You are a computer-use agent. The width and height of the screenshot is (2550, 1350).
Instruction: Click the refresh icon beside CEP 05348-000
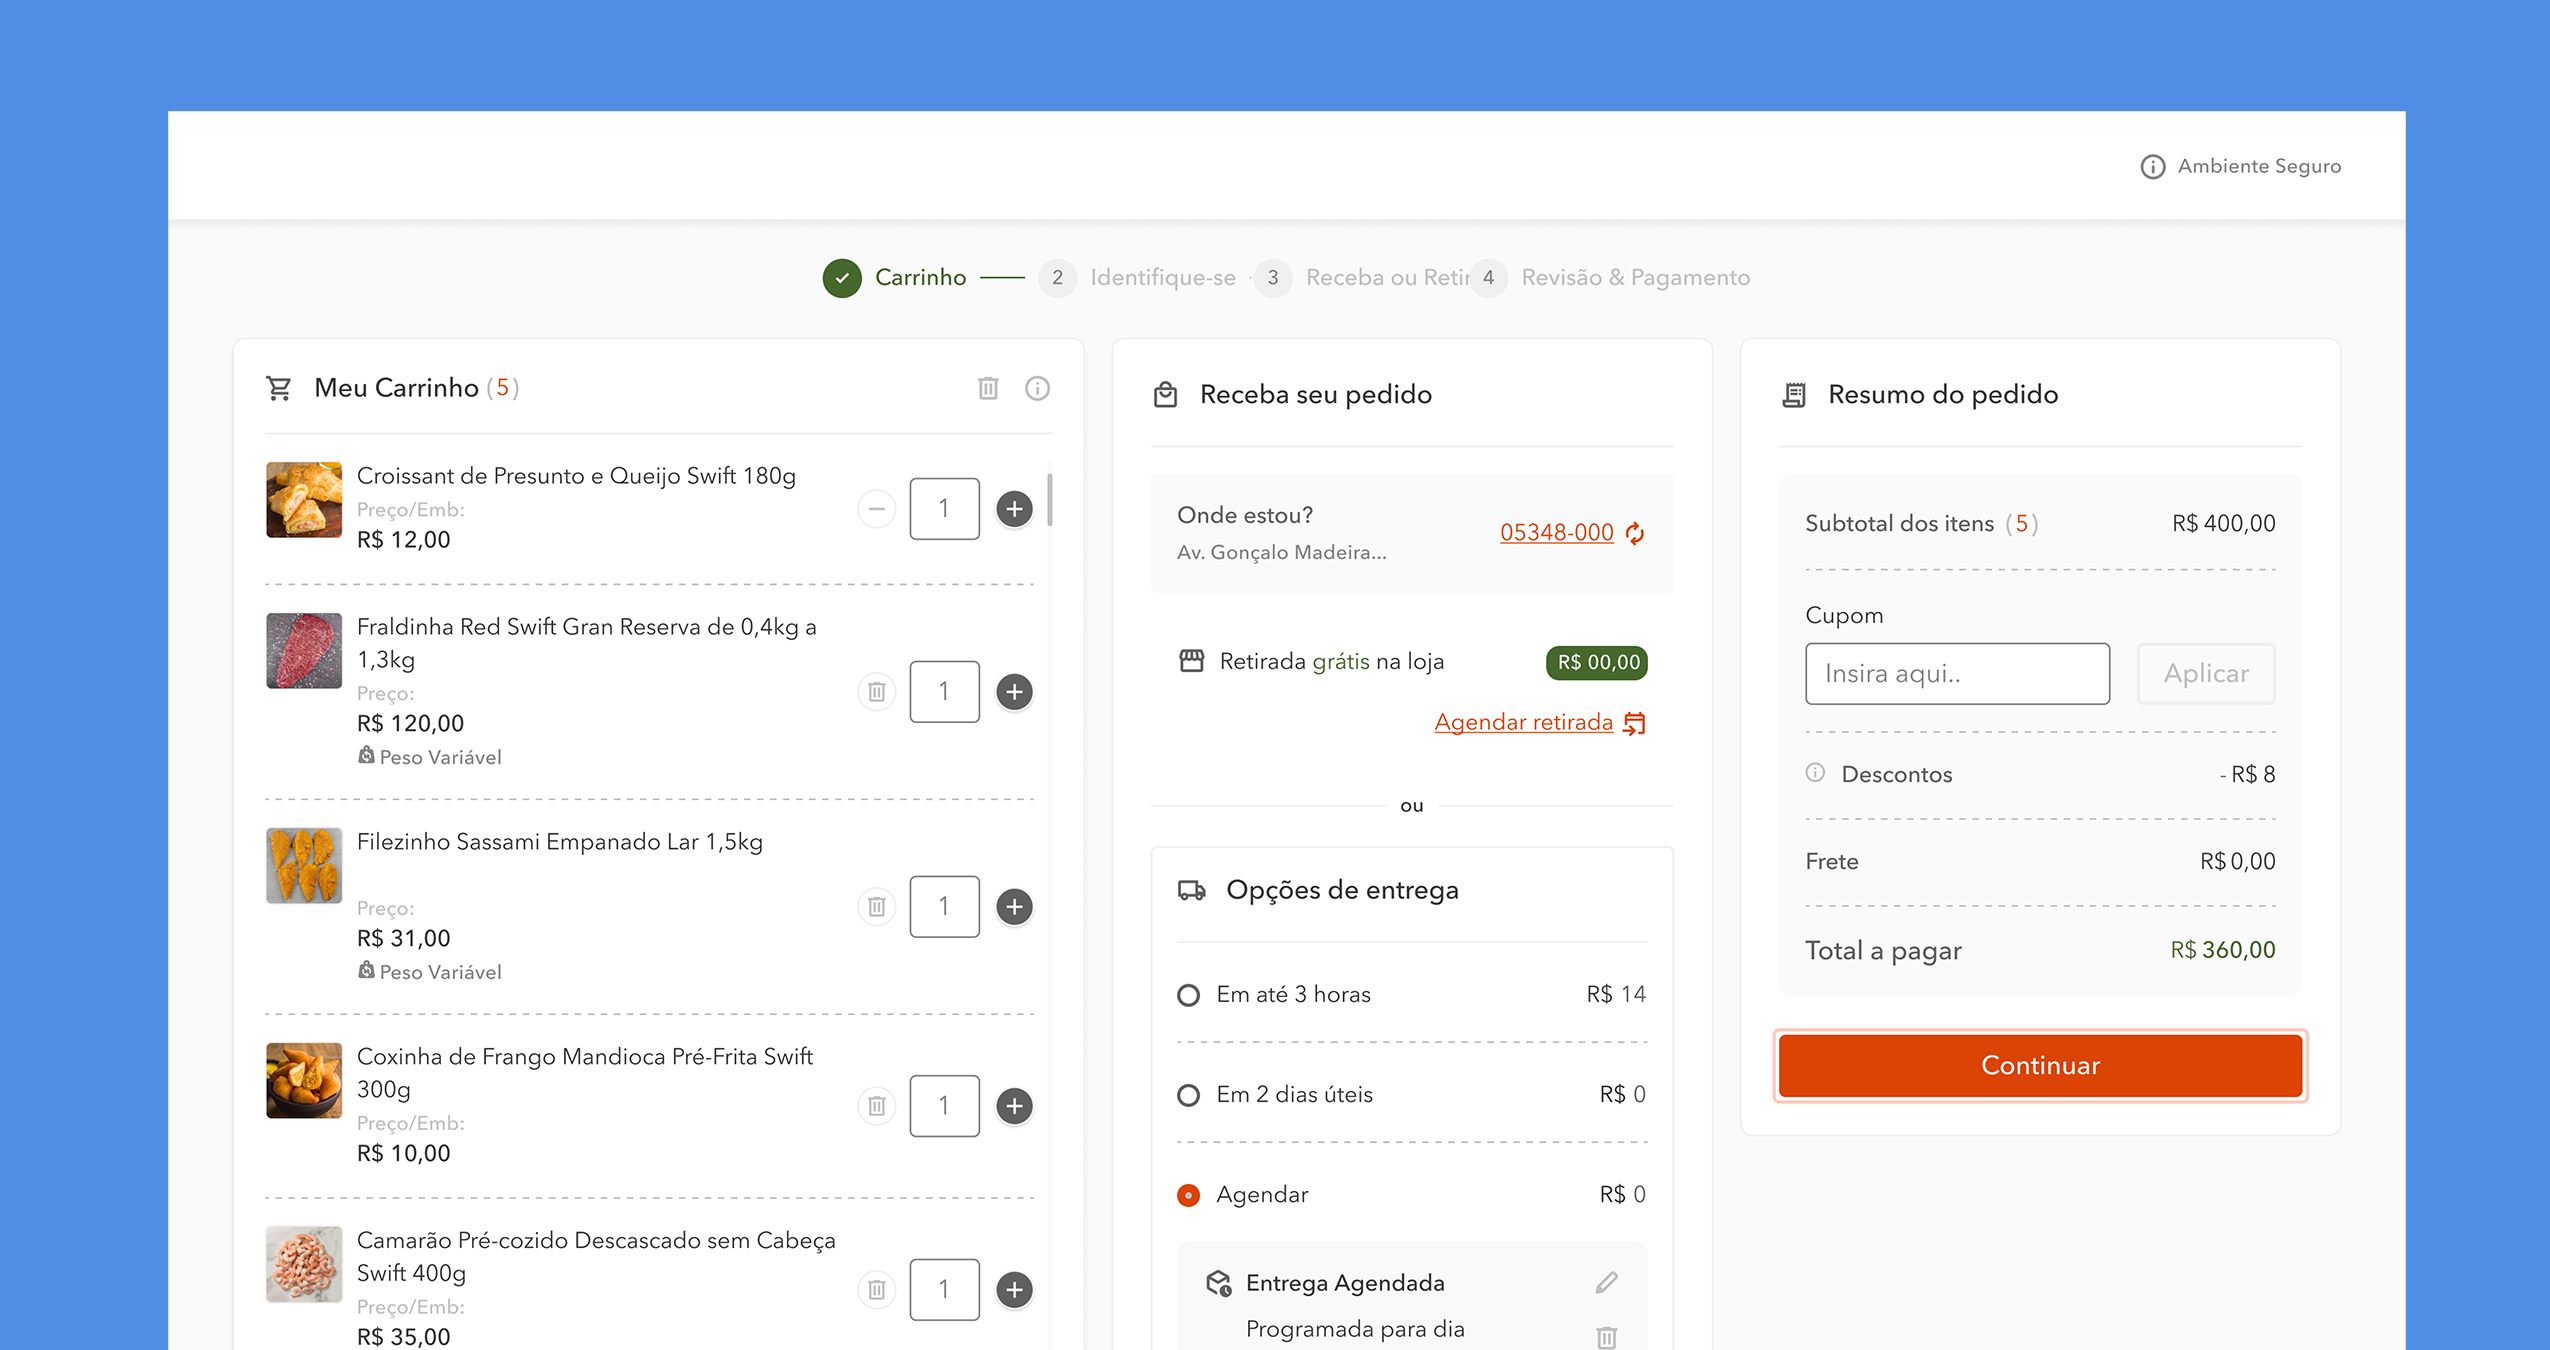point(1635,533)
